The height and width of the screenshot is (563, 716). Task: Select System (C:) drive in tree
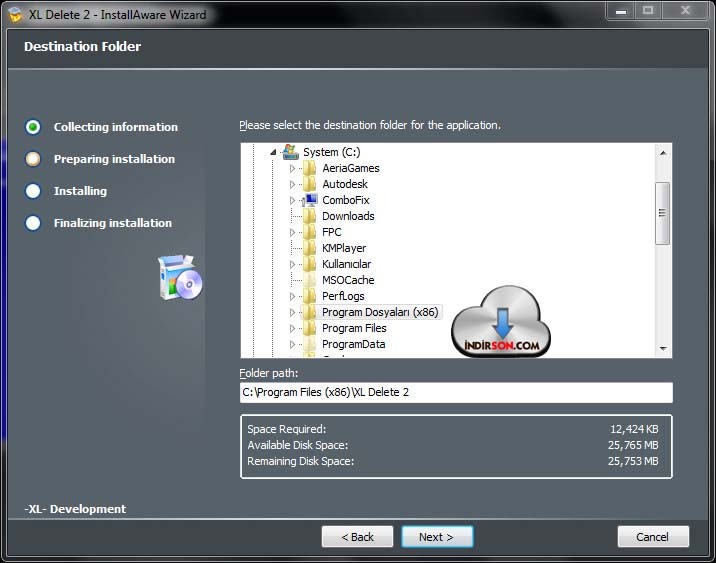click(x=332, y=152)
